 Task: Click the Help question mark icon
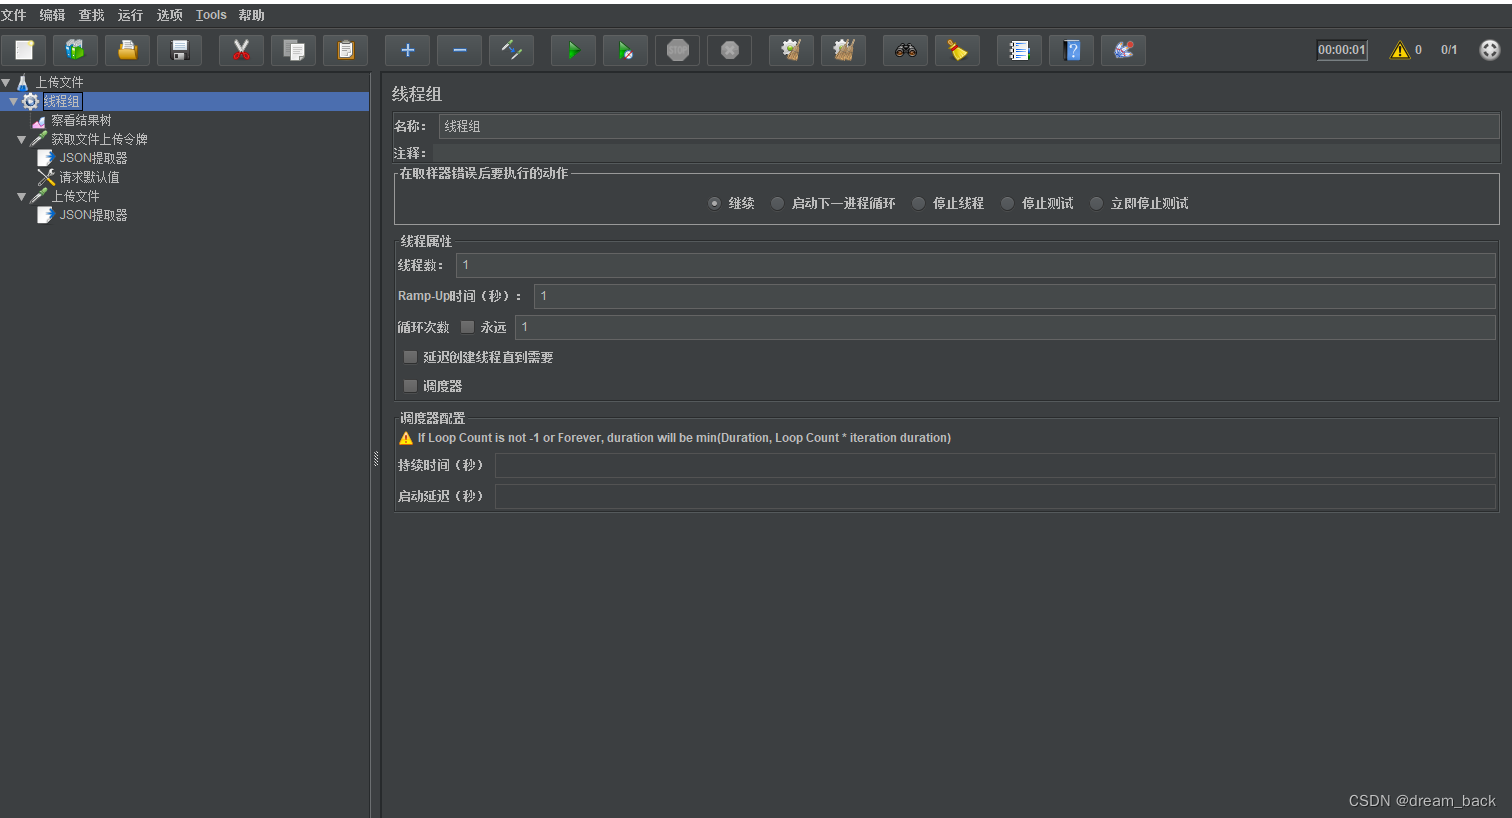(x=1071, y=50)
